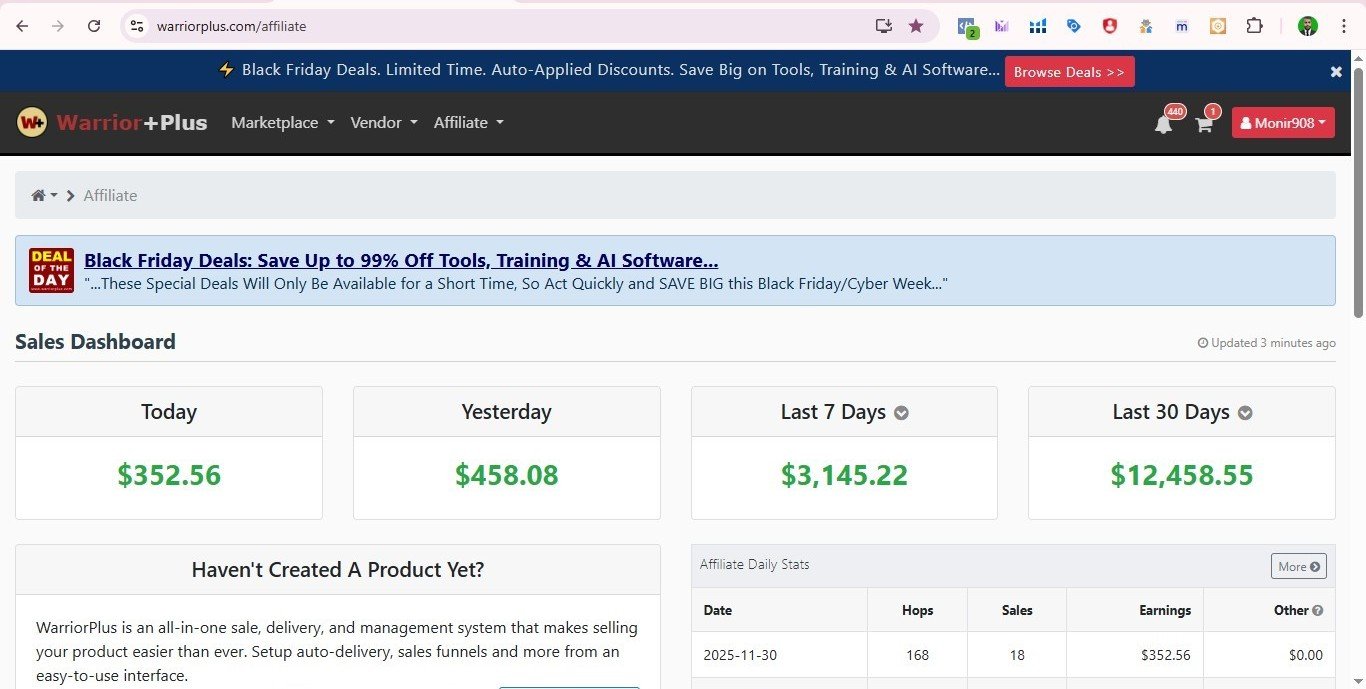Open the Vendor menu

383,123
